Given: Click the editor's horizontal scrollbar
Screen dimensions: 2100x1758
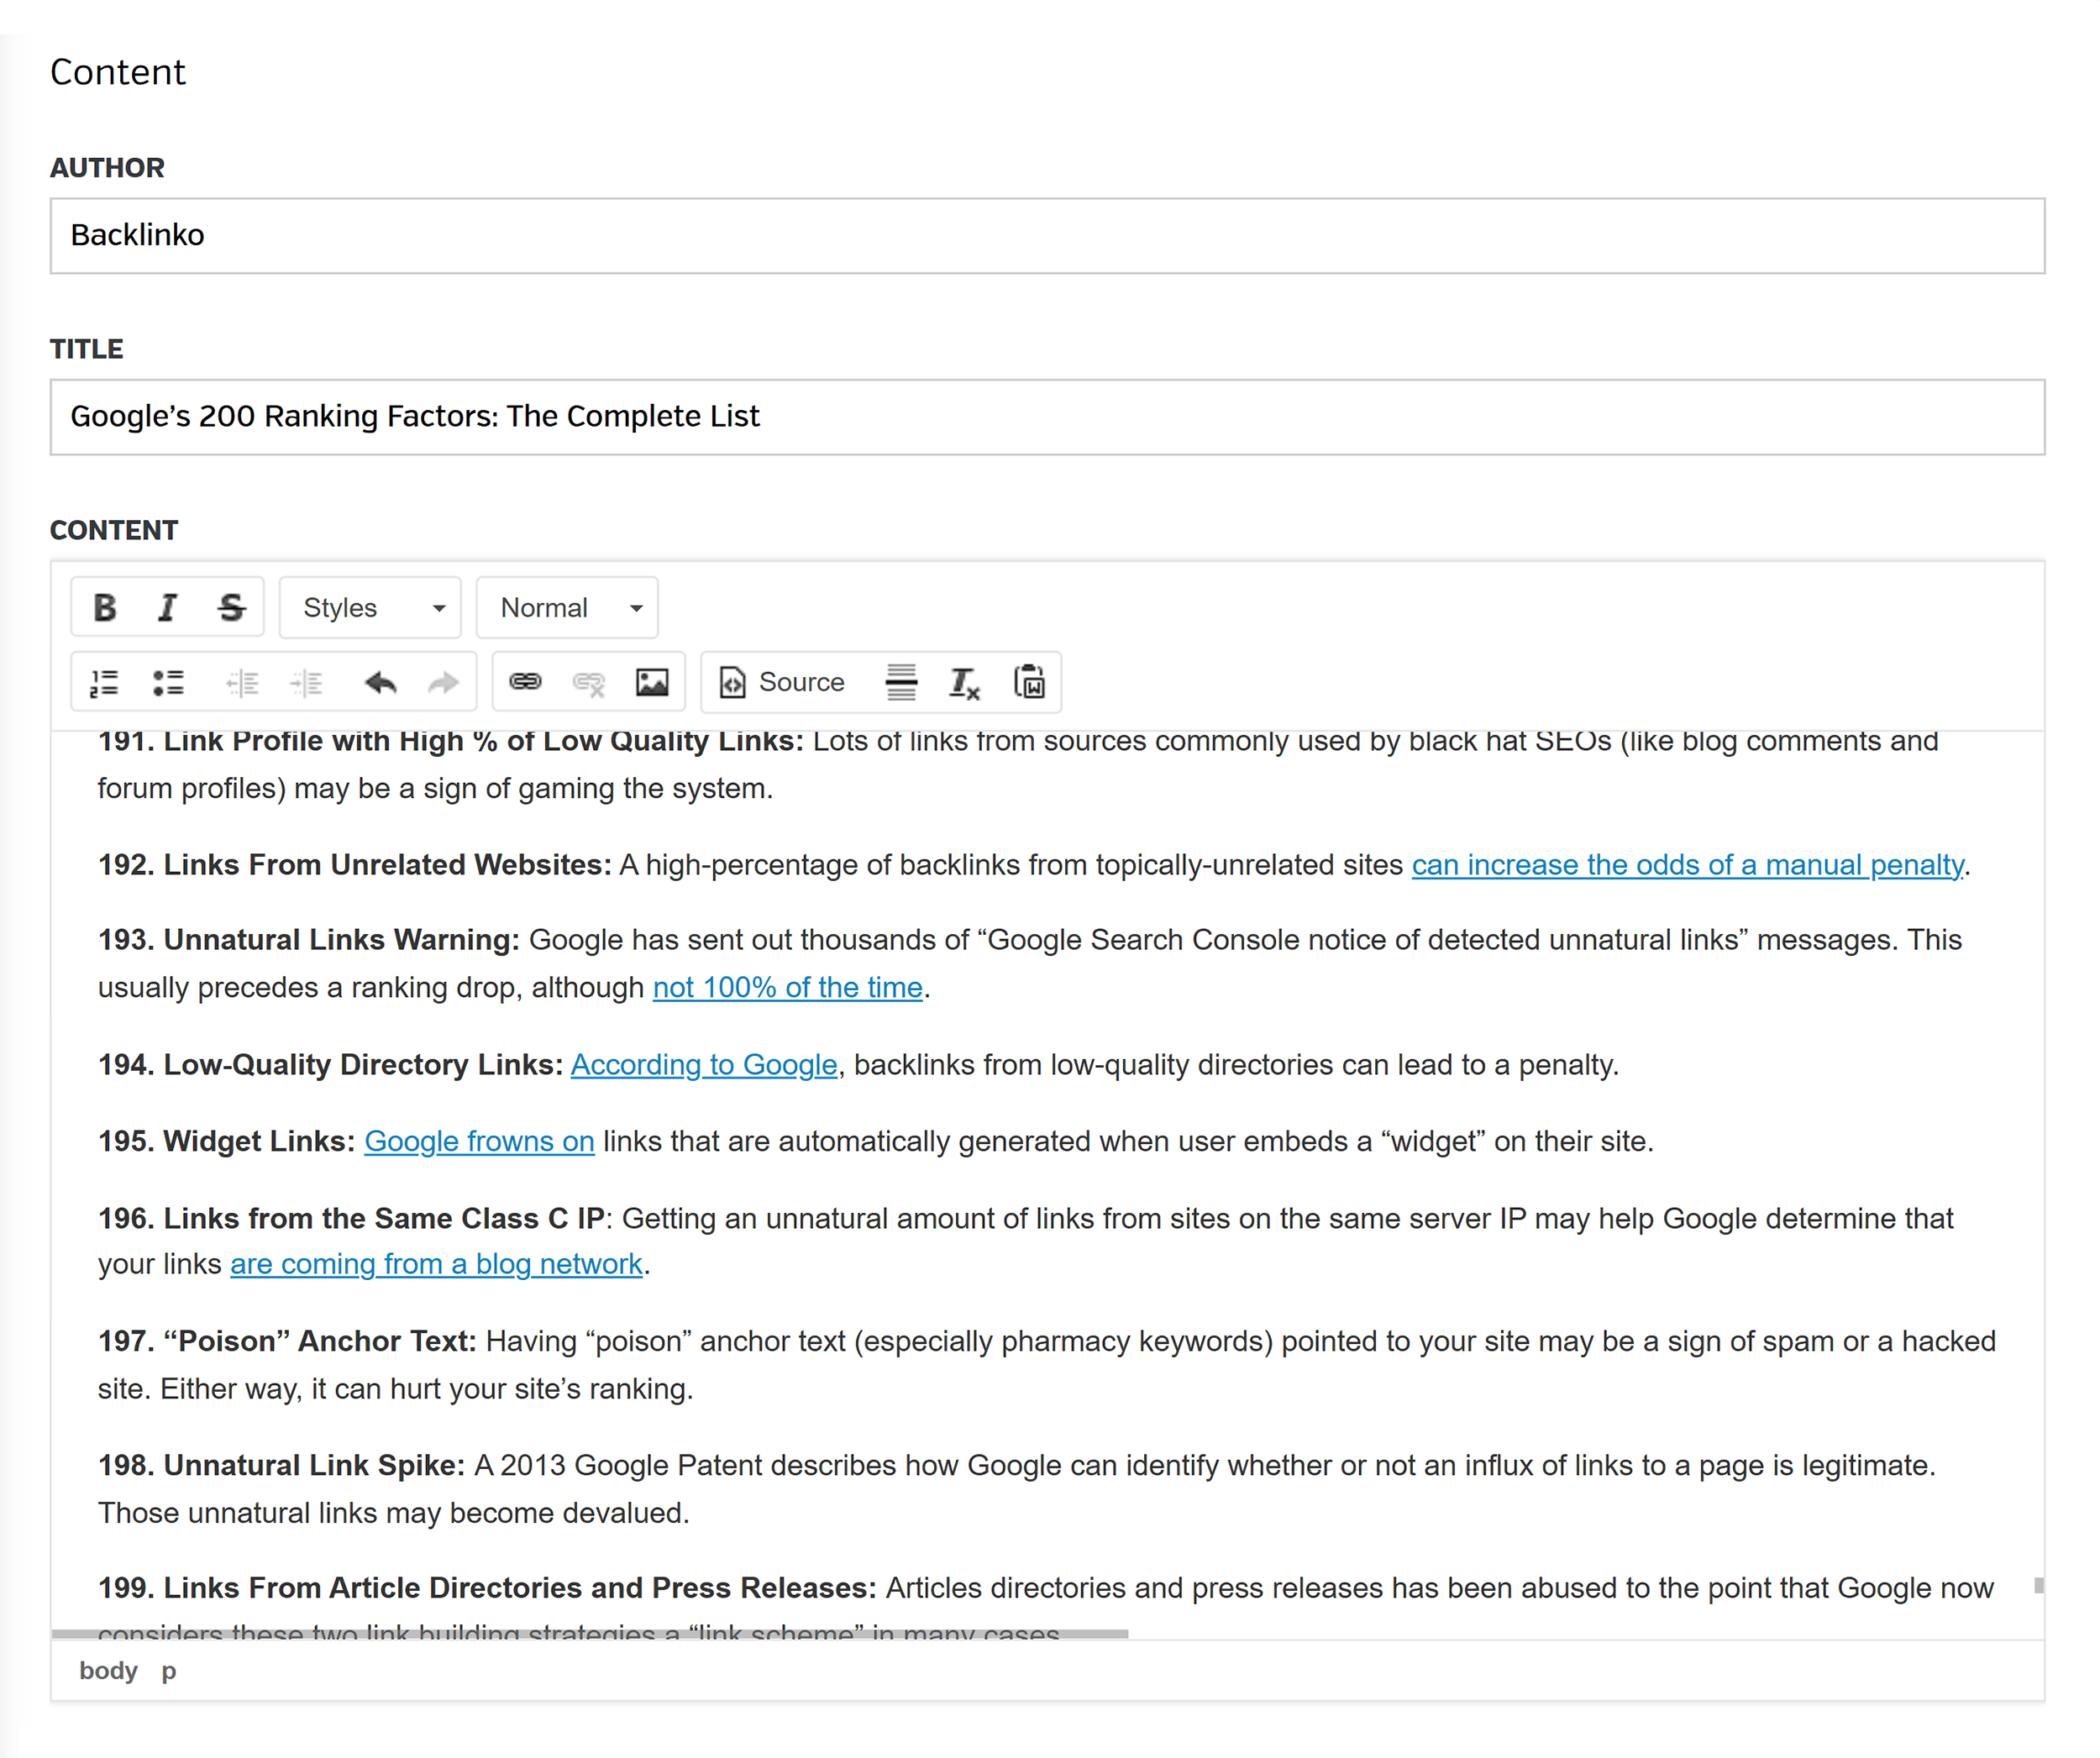Looking at the screenshot, I should 590,1634.
